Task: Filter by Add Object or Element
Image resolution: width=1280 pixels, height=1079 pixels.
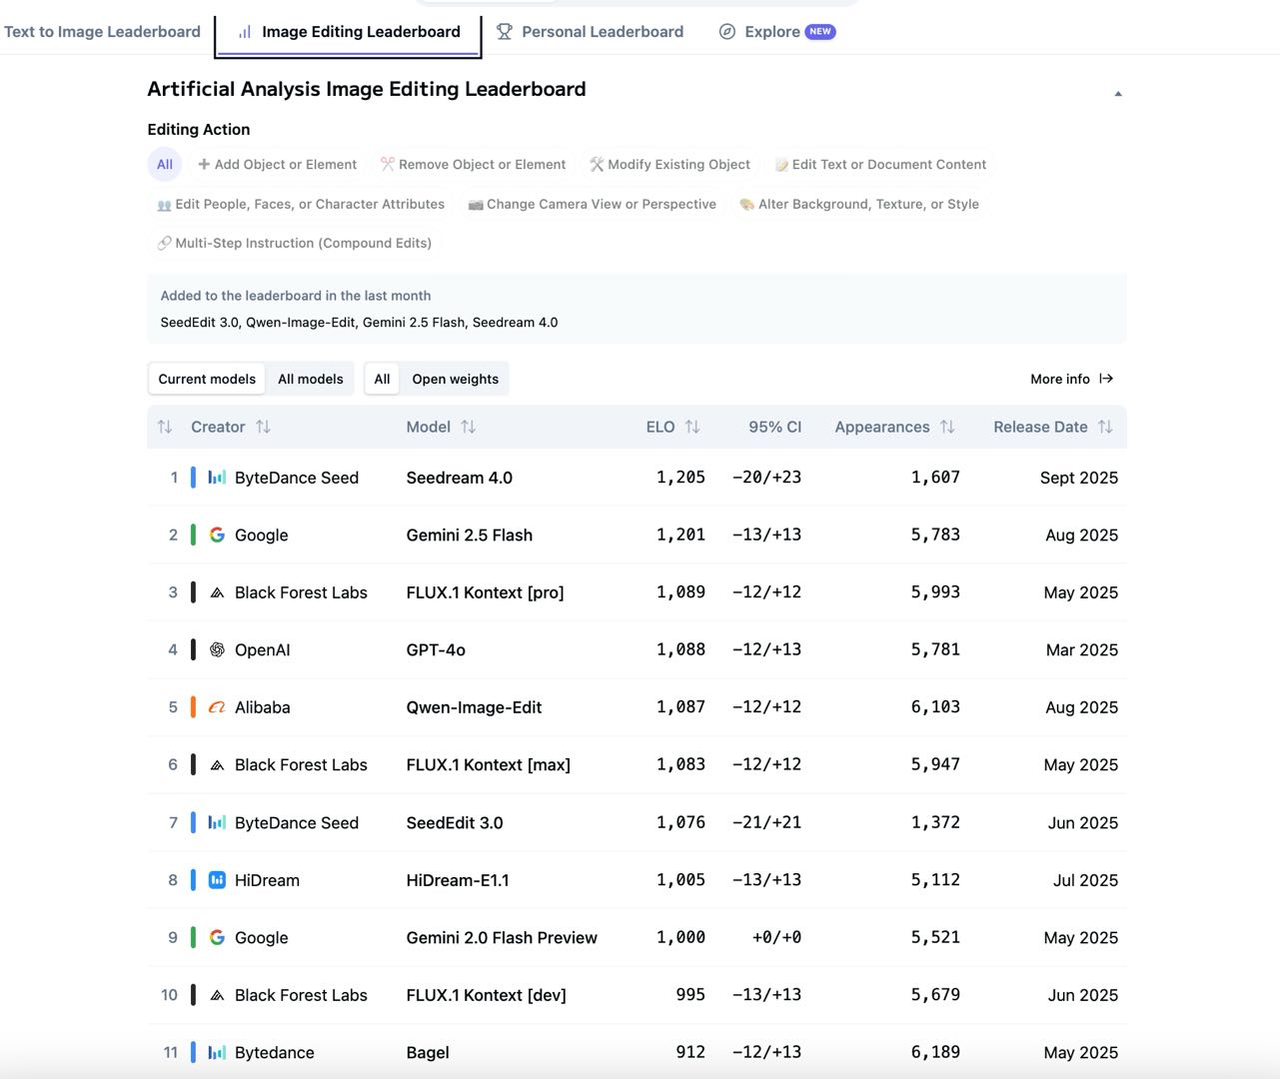Action: (277, 165)
